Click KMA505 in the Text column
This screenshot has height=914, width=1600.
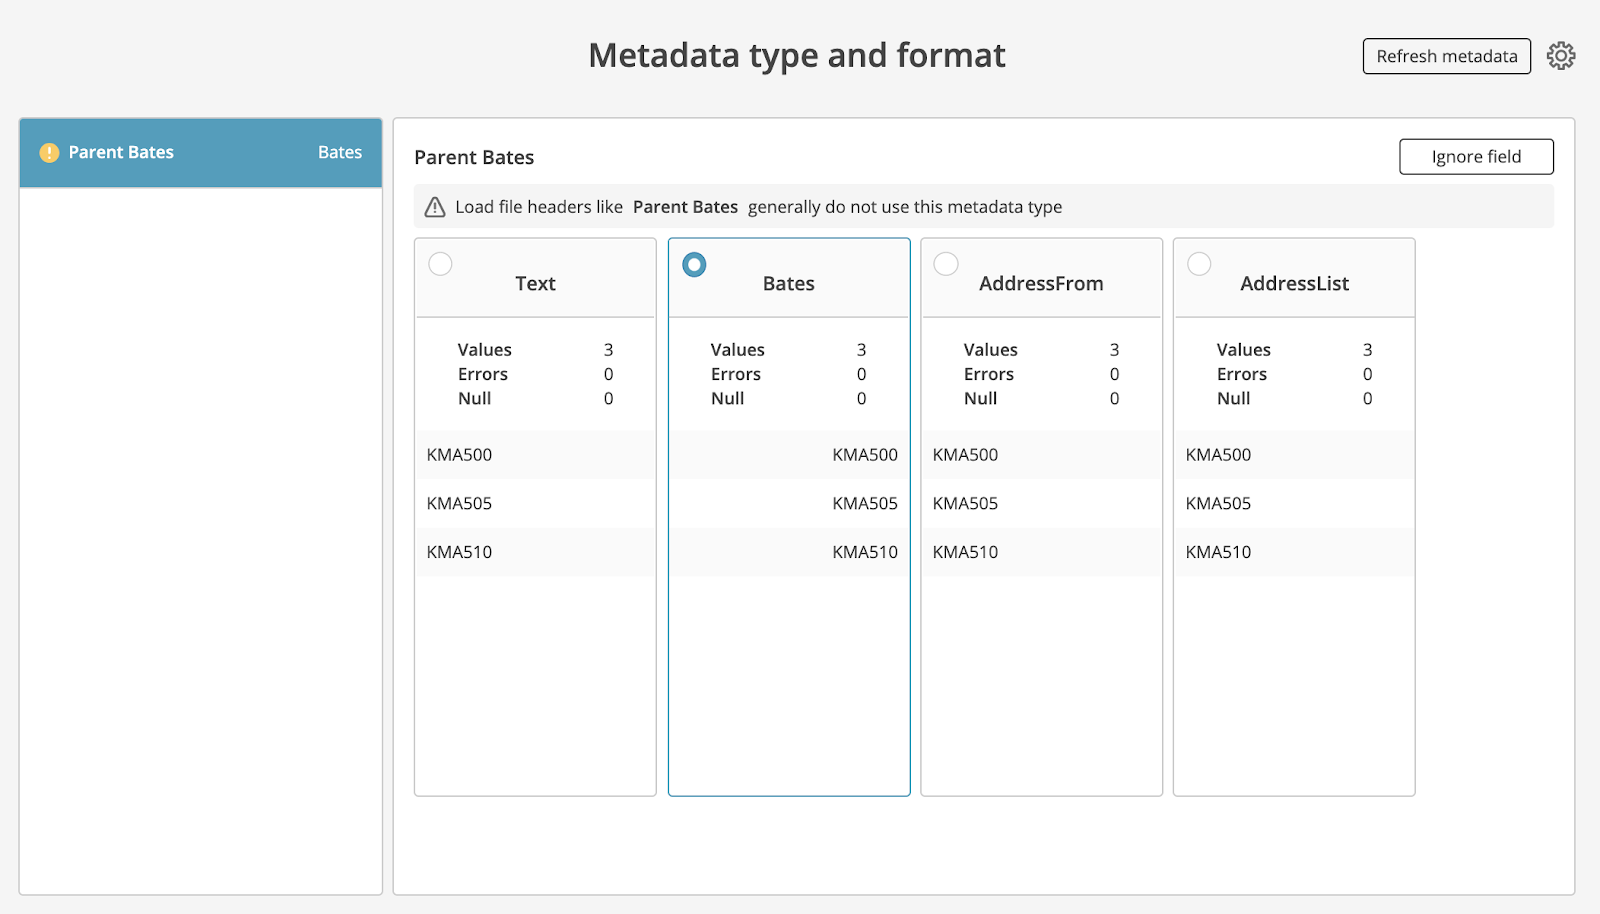459,504
